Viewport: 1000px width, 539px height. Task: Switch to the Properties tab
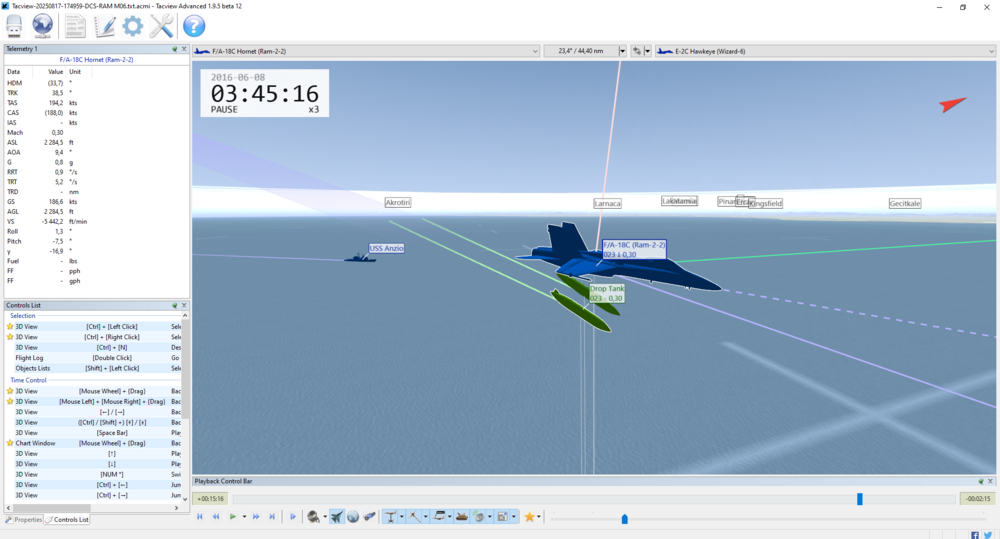[x=24, y=520]
